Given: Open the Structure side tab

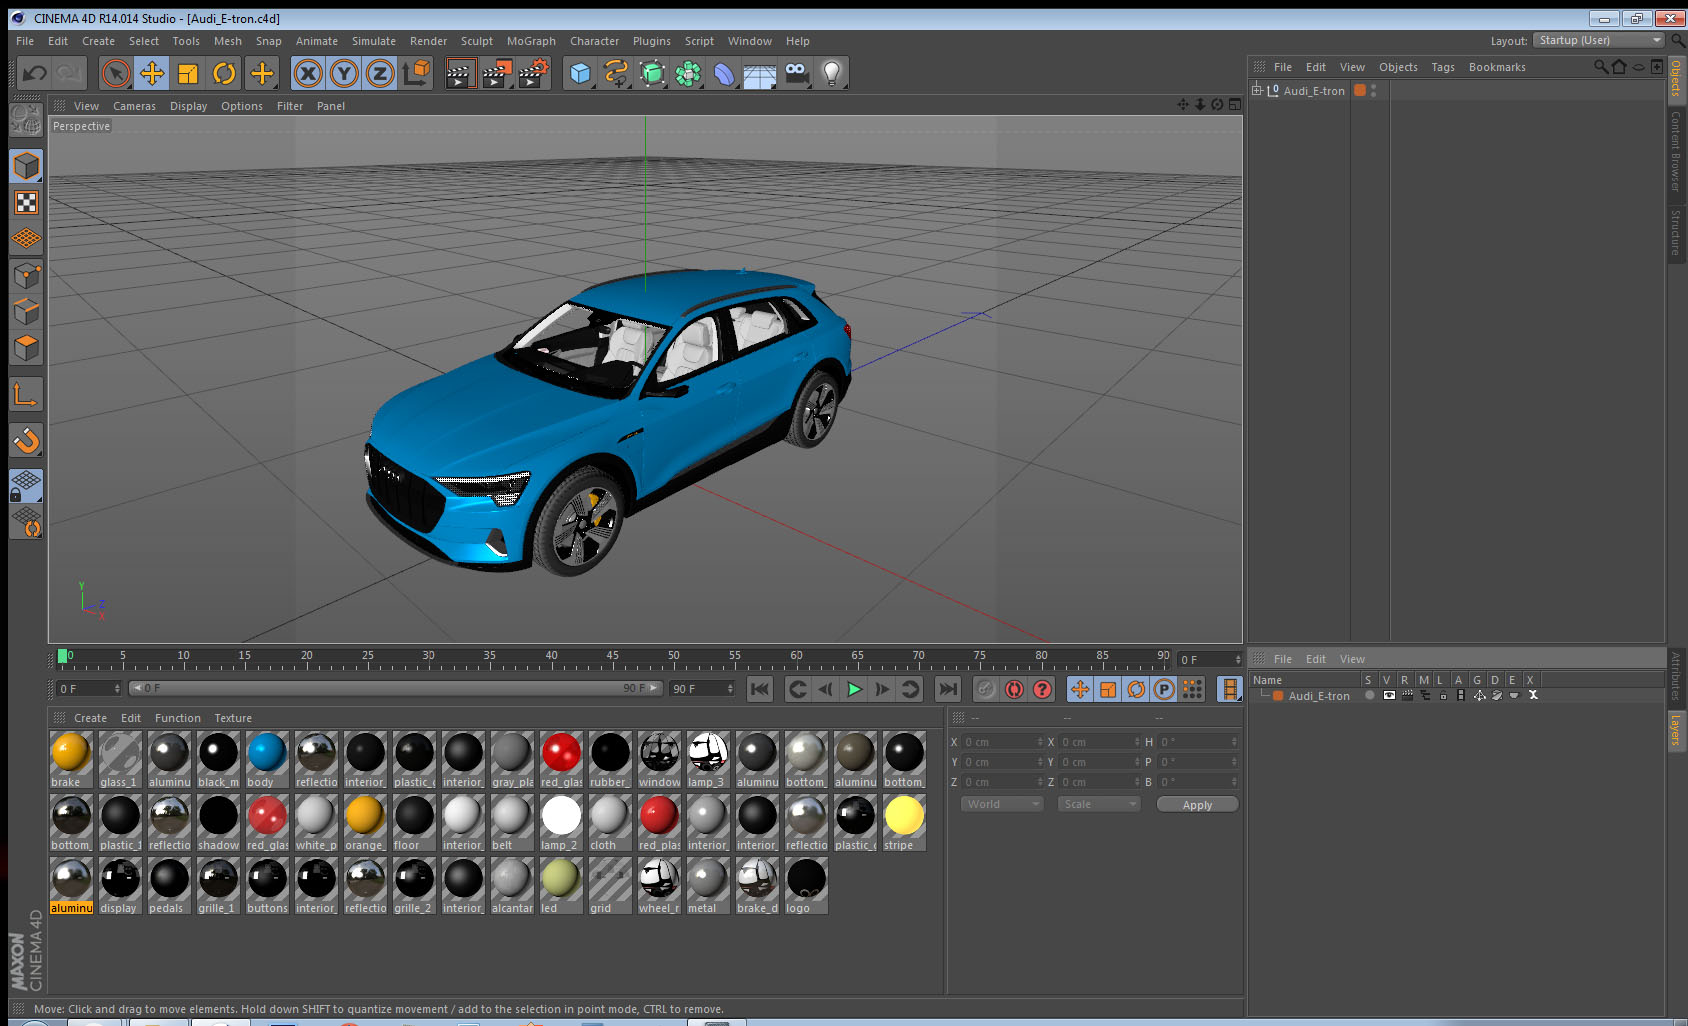Looking at the screenshot, I should 1676,232.
